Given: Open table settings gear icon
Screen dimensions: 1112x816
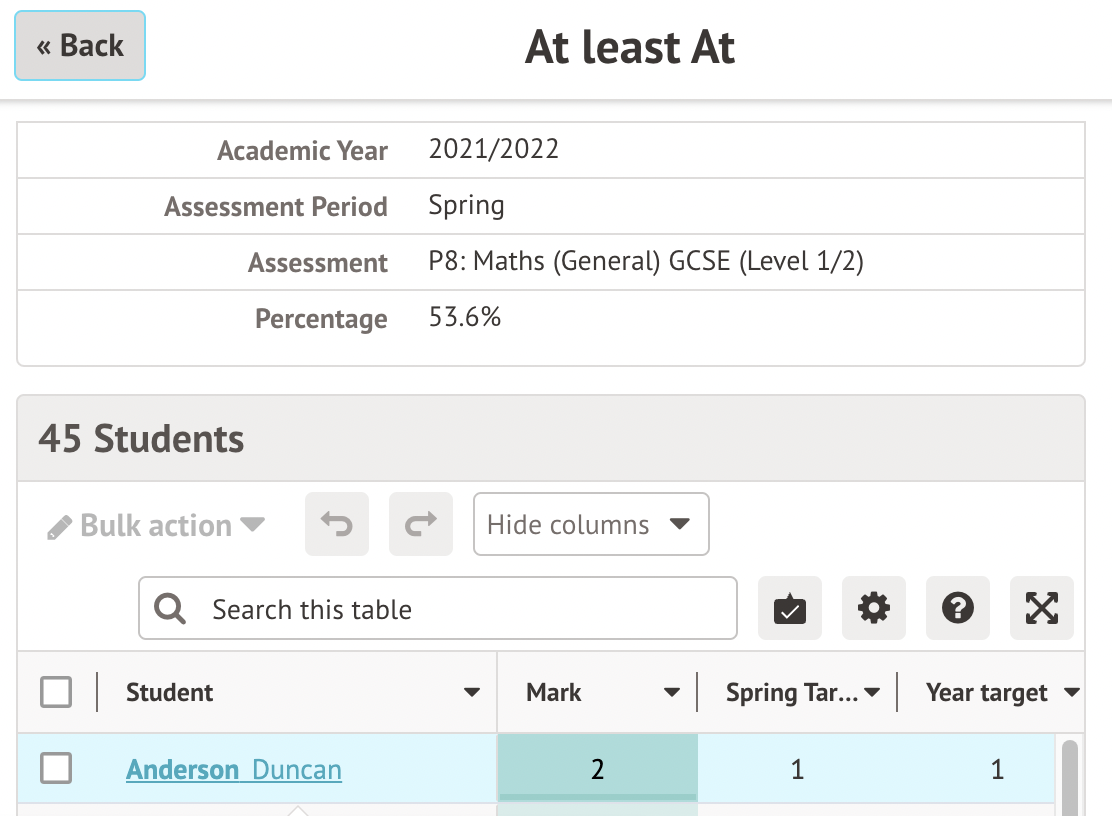Looking at the screenshot, I should tap(874, 608).
